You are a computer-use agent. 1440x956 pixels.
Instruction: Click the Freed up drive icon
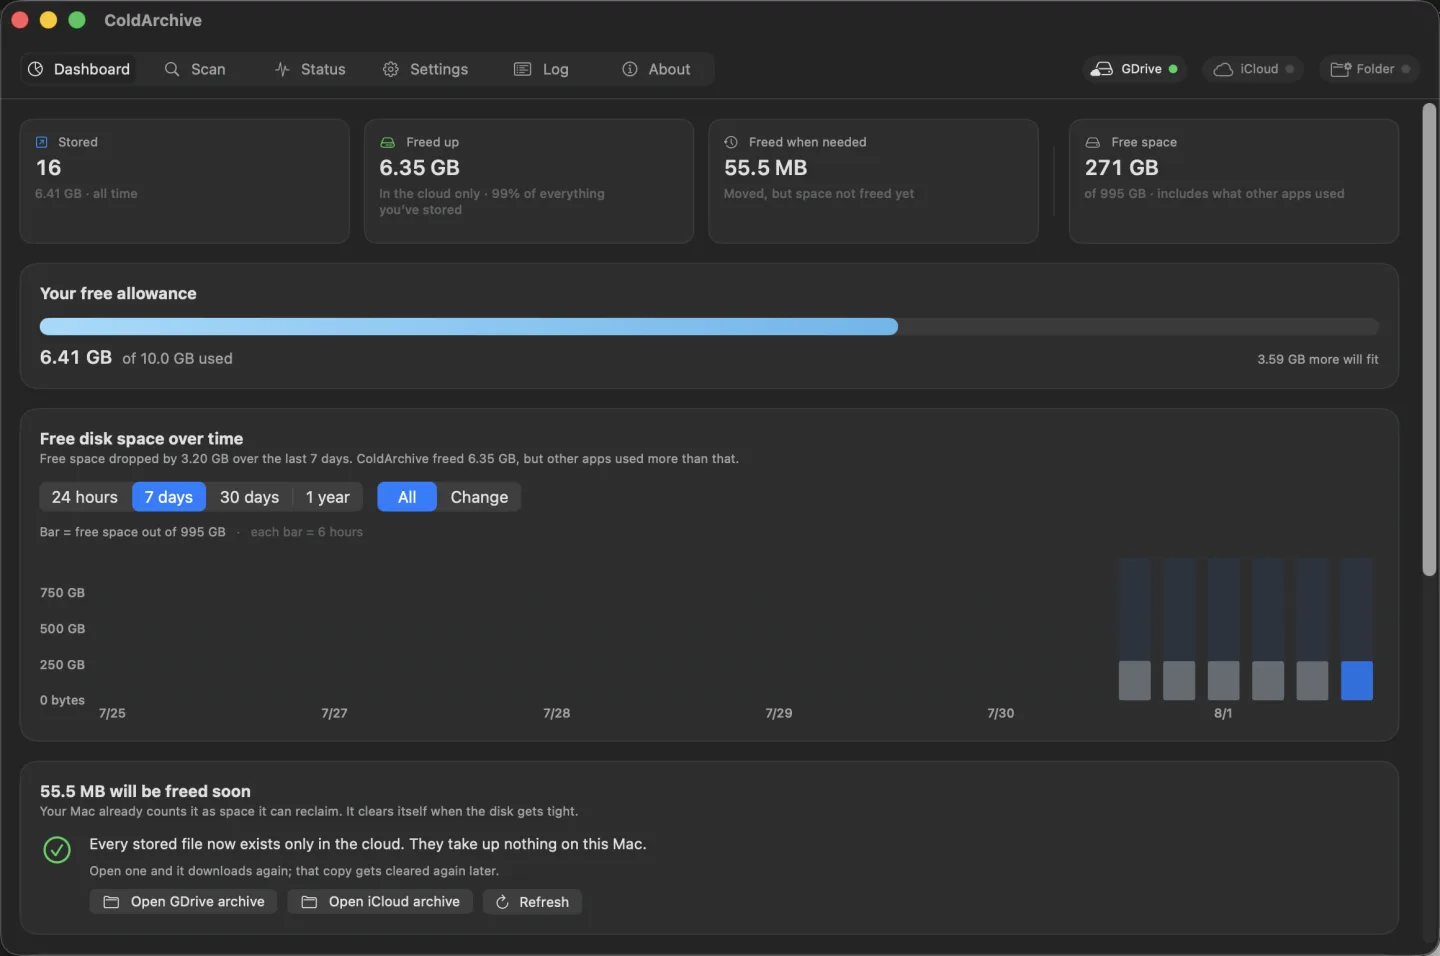(387, 142)
